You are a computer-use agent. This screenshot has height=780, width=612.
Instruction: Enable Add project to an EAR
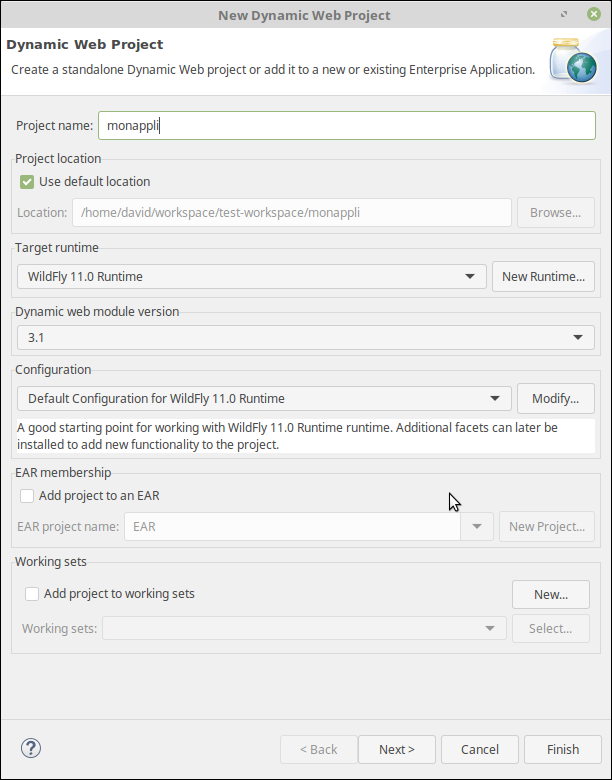[27, 496]
